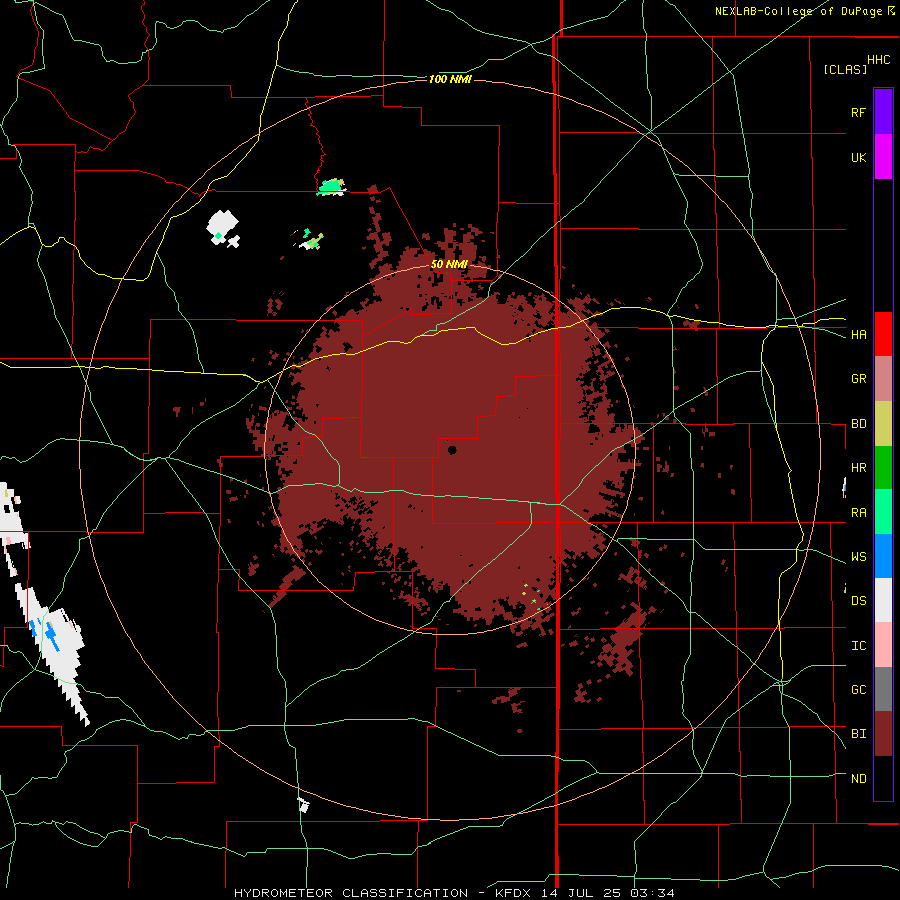900x900 pixels.
Task: Click the '03:34' timestamp text
Action: [x=652, y=893]
